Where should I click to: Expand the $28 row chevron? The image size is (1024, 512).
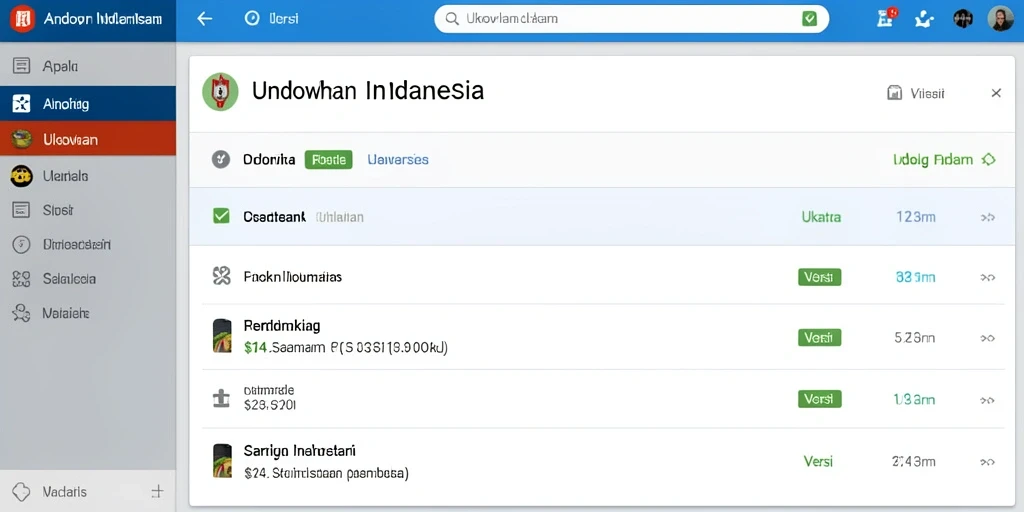987,400
